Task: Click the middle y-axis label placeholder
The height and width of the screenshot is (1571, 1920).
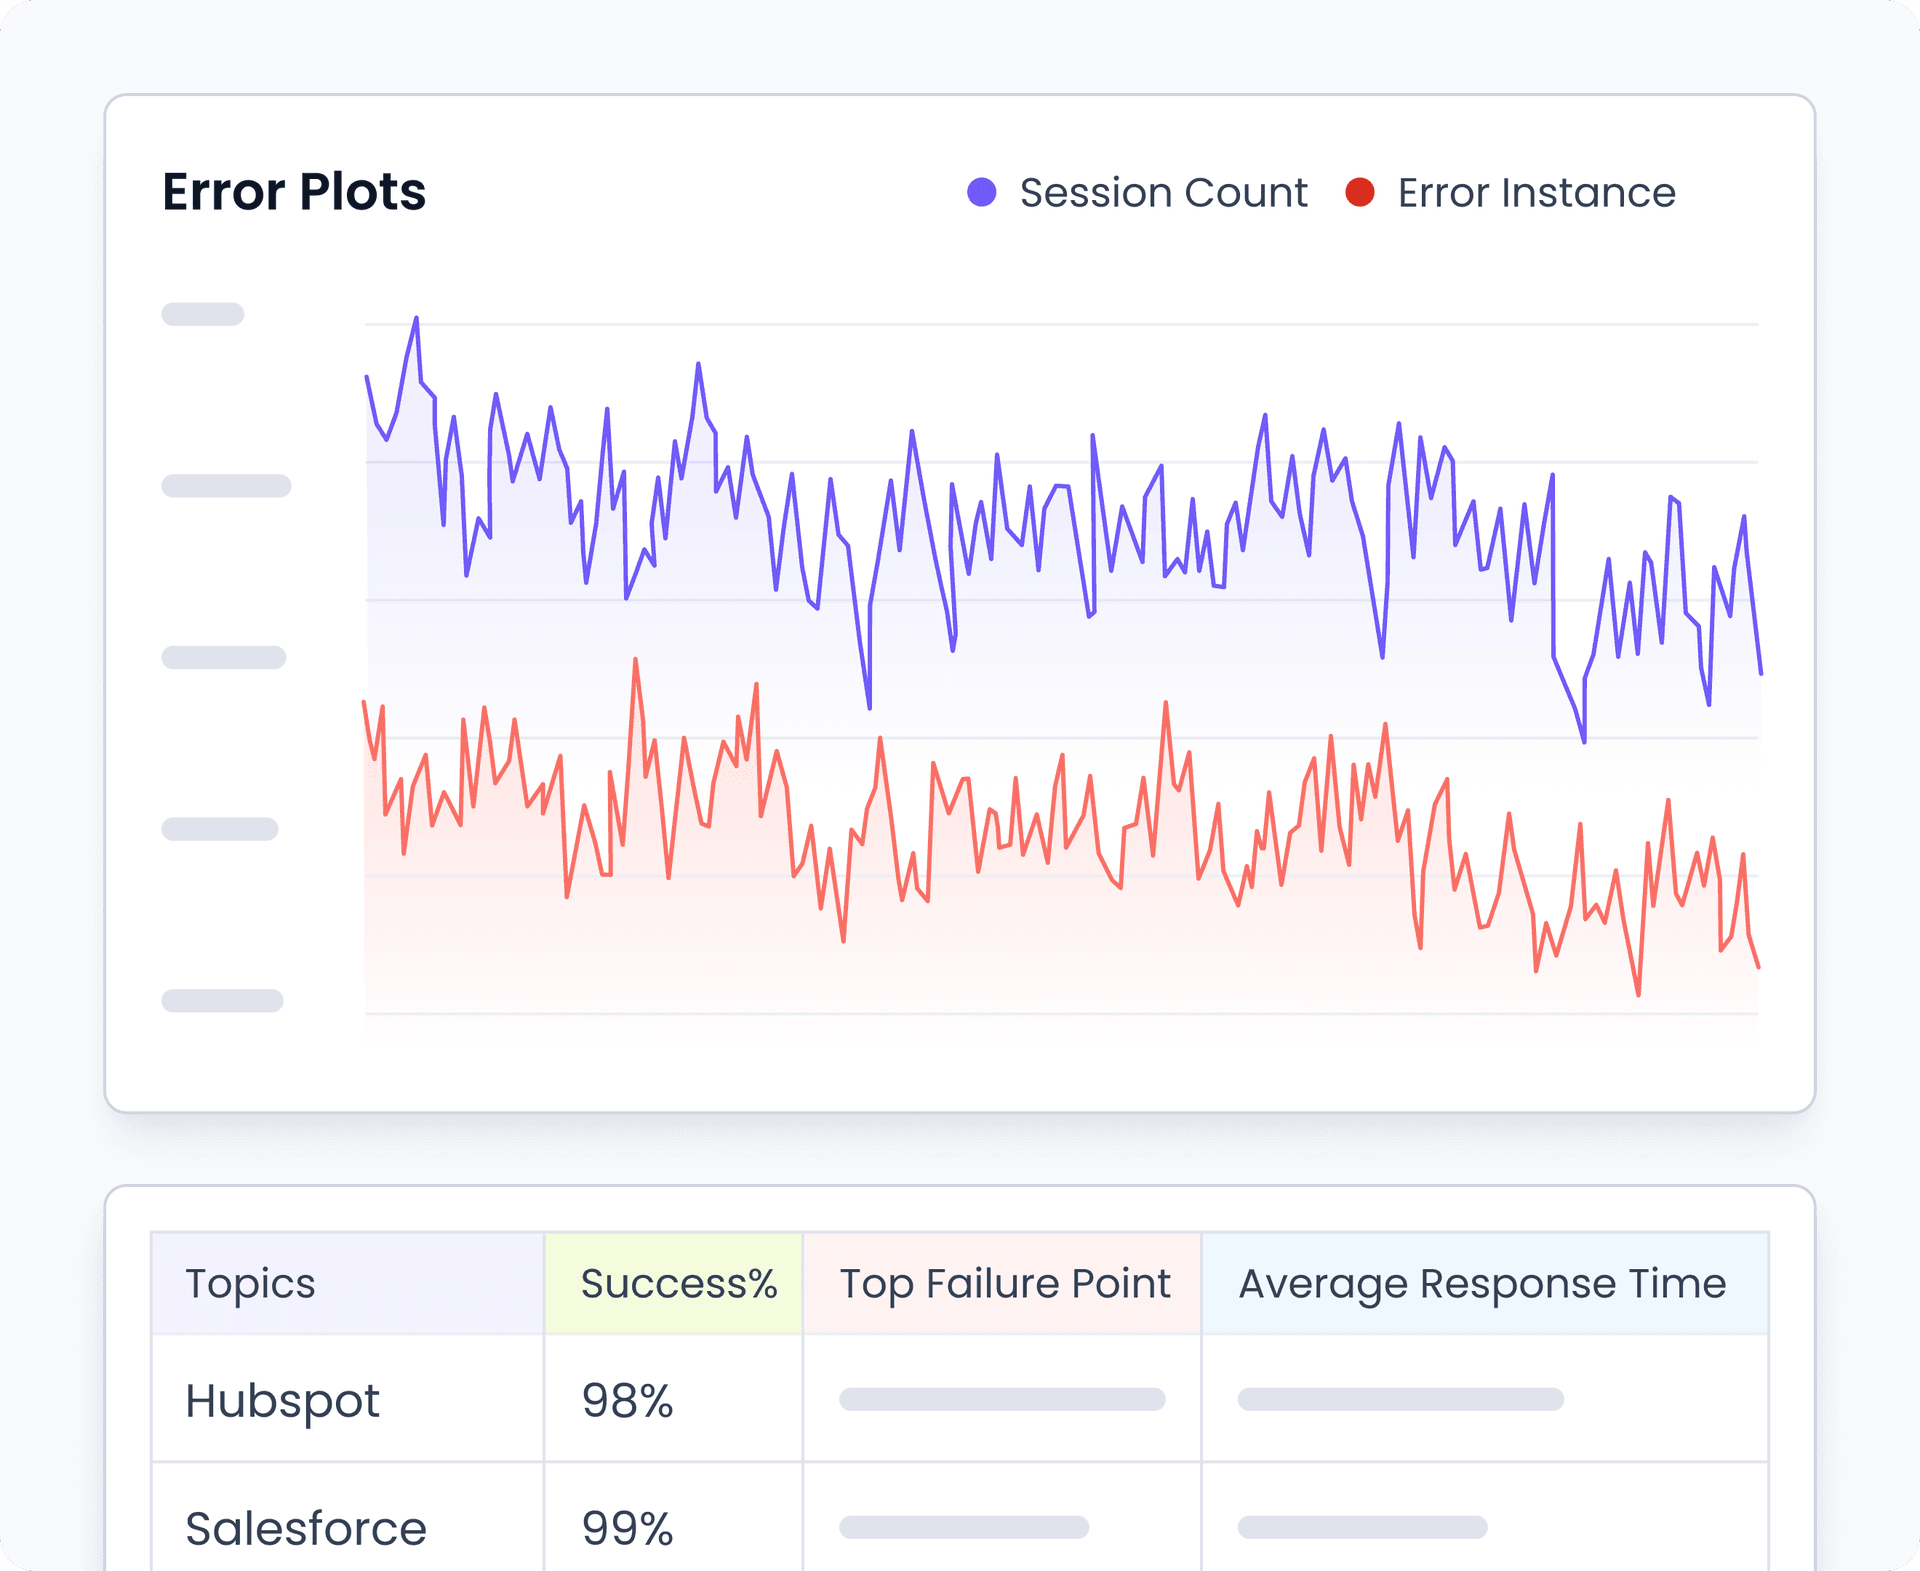Action: click(222, 657)
